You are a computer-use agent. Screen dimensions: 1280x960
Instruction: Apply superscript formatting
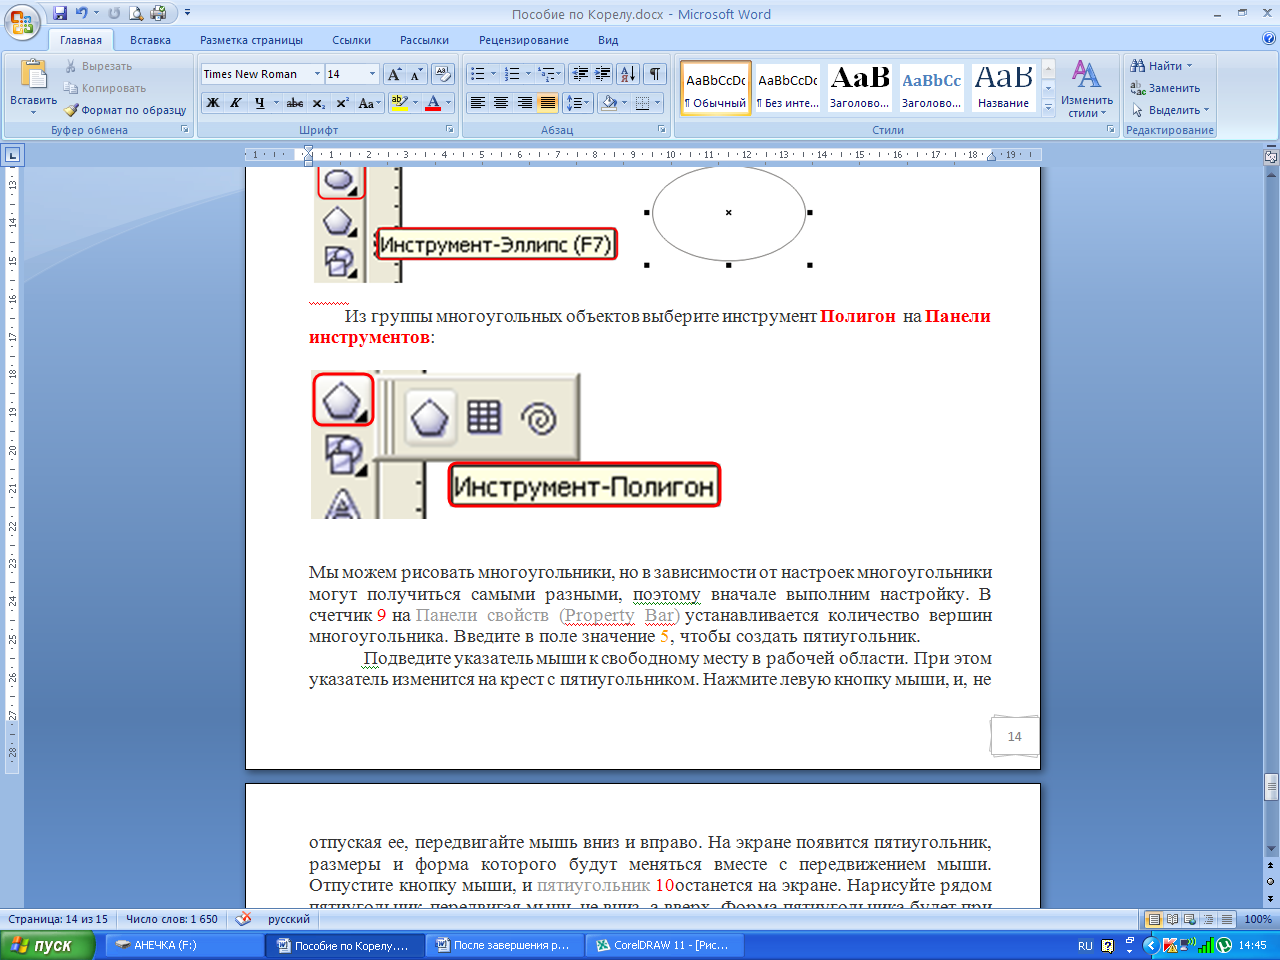click(x=342, y=103)
